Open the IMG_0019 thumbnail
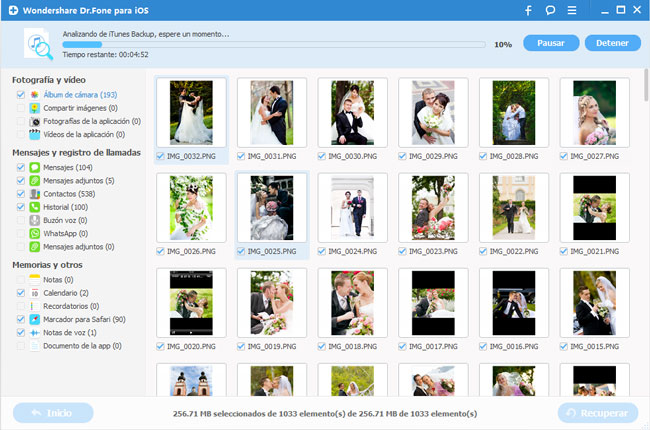The image size is (650, 430). 272,303
